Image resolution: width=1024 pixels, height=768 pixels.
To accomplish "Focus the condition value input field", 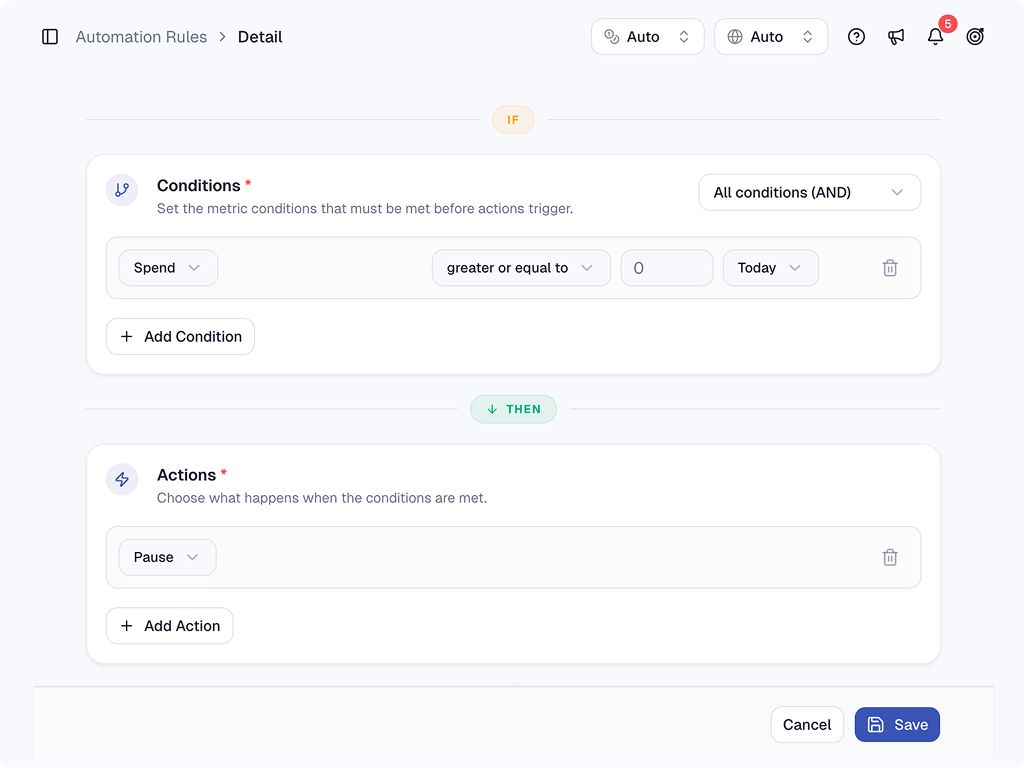I will coord(666,268).
